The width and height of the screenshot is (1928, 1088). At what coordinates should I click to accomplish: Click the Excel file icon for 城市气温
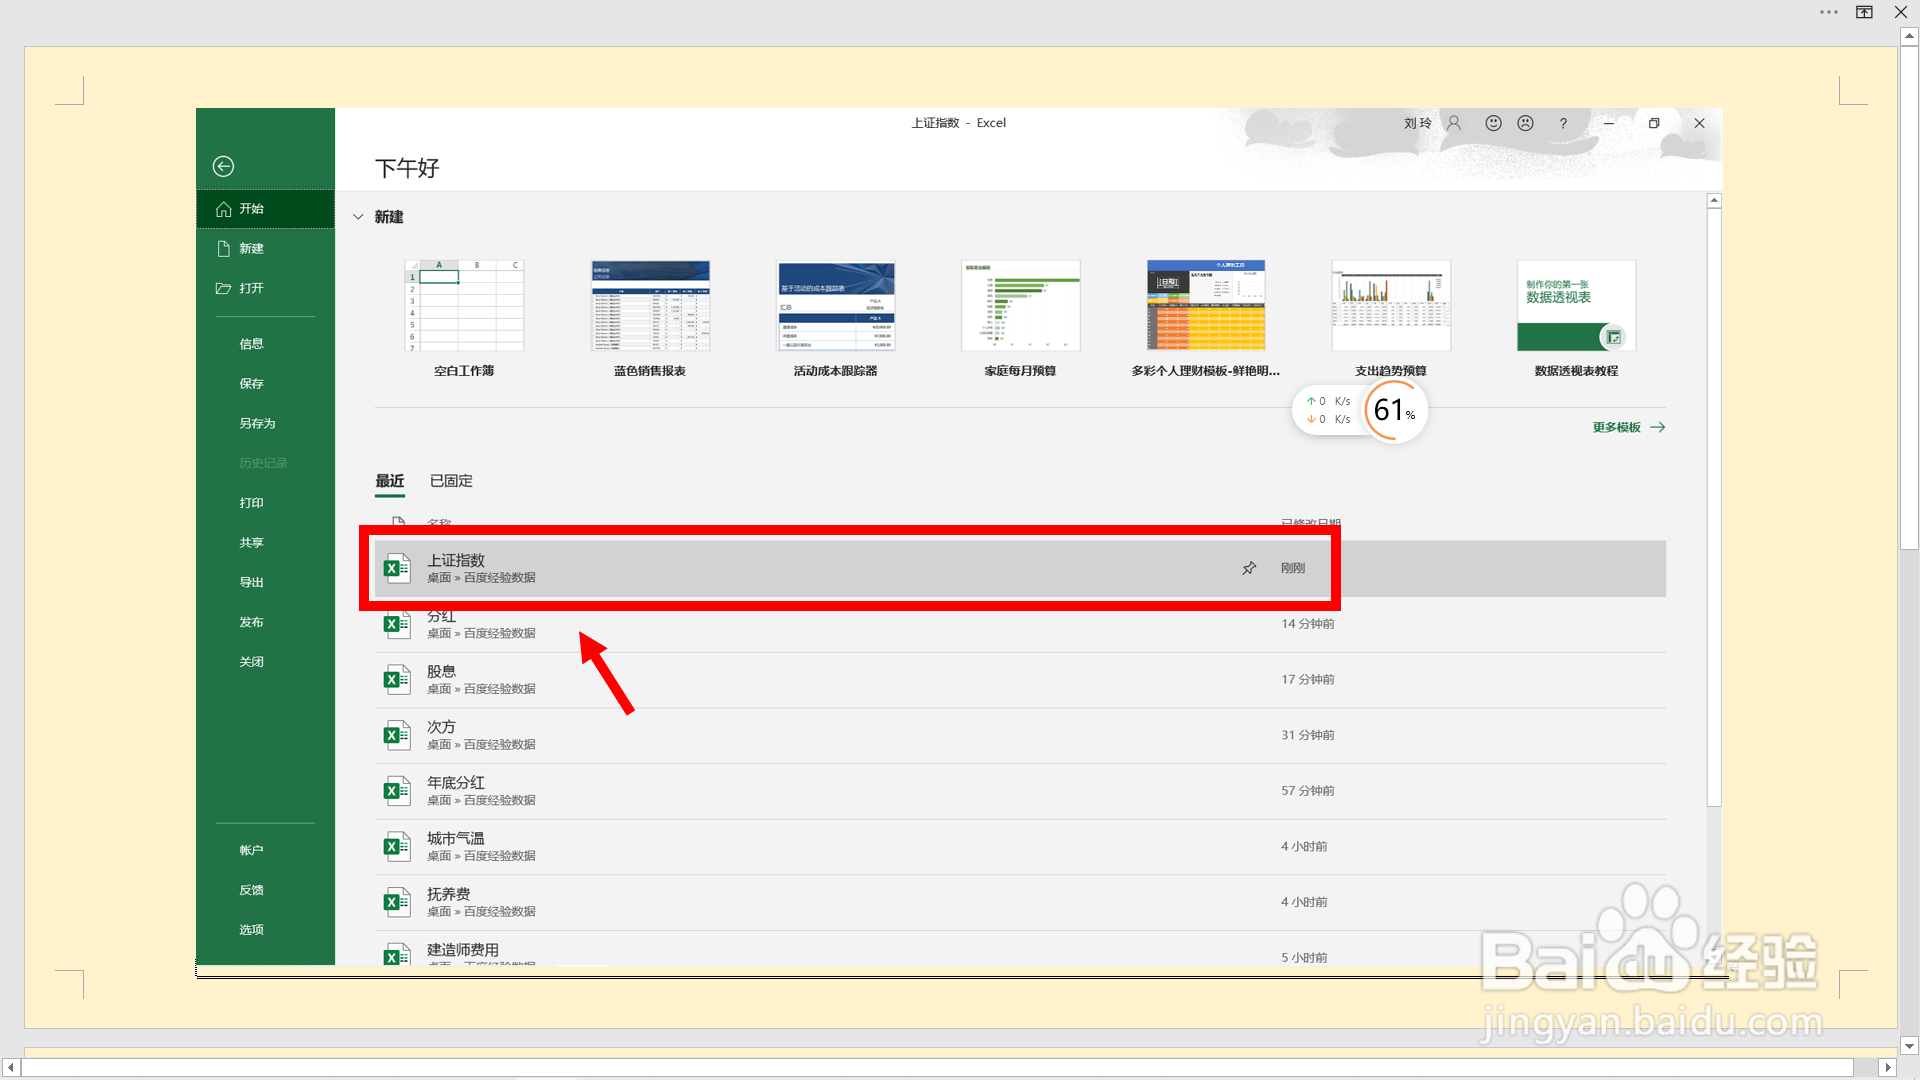click(x=399, y=851)
